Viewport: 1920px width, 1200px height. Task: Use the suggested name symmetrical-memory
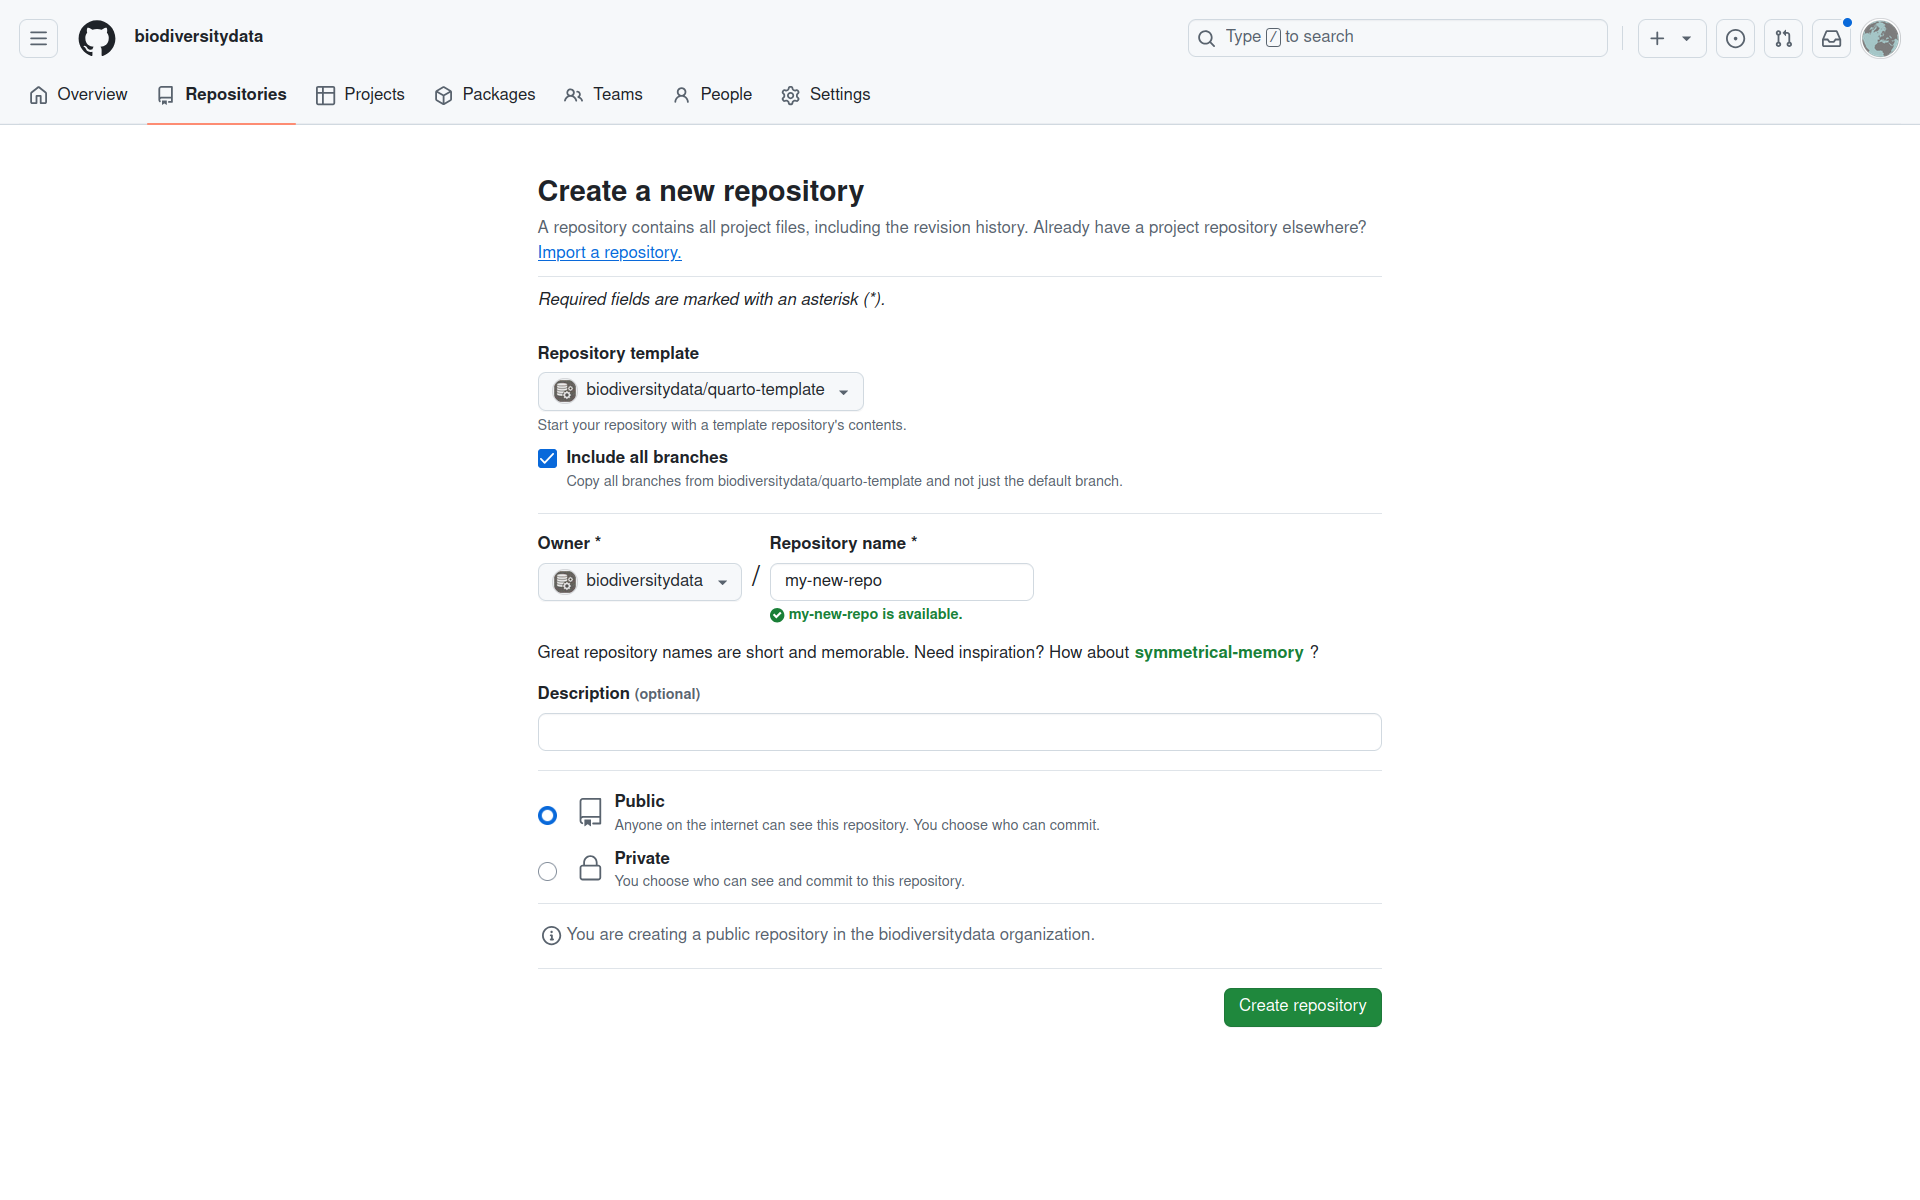click(1218, 652)
